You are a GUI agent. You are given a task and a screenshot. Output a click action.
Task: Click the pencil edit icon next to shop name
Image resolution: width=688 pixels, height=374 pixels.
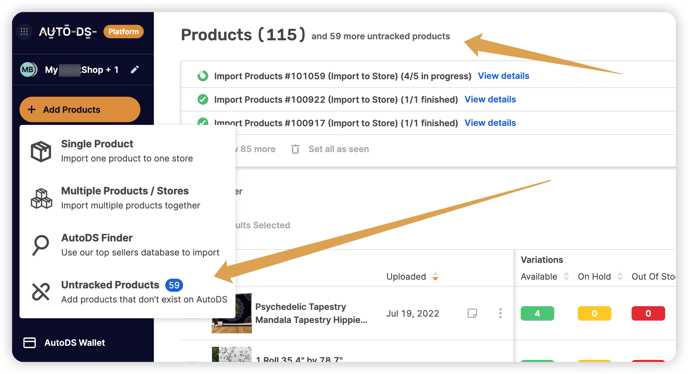(x=135, y=69)
